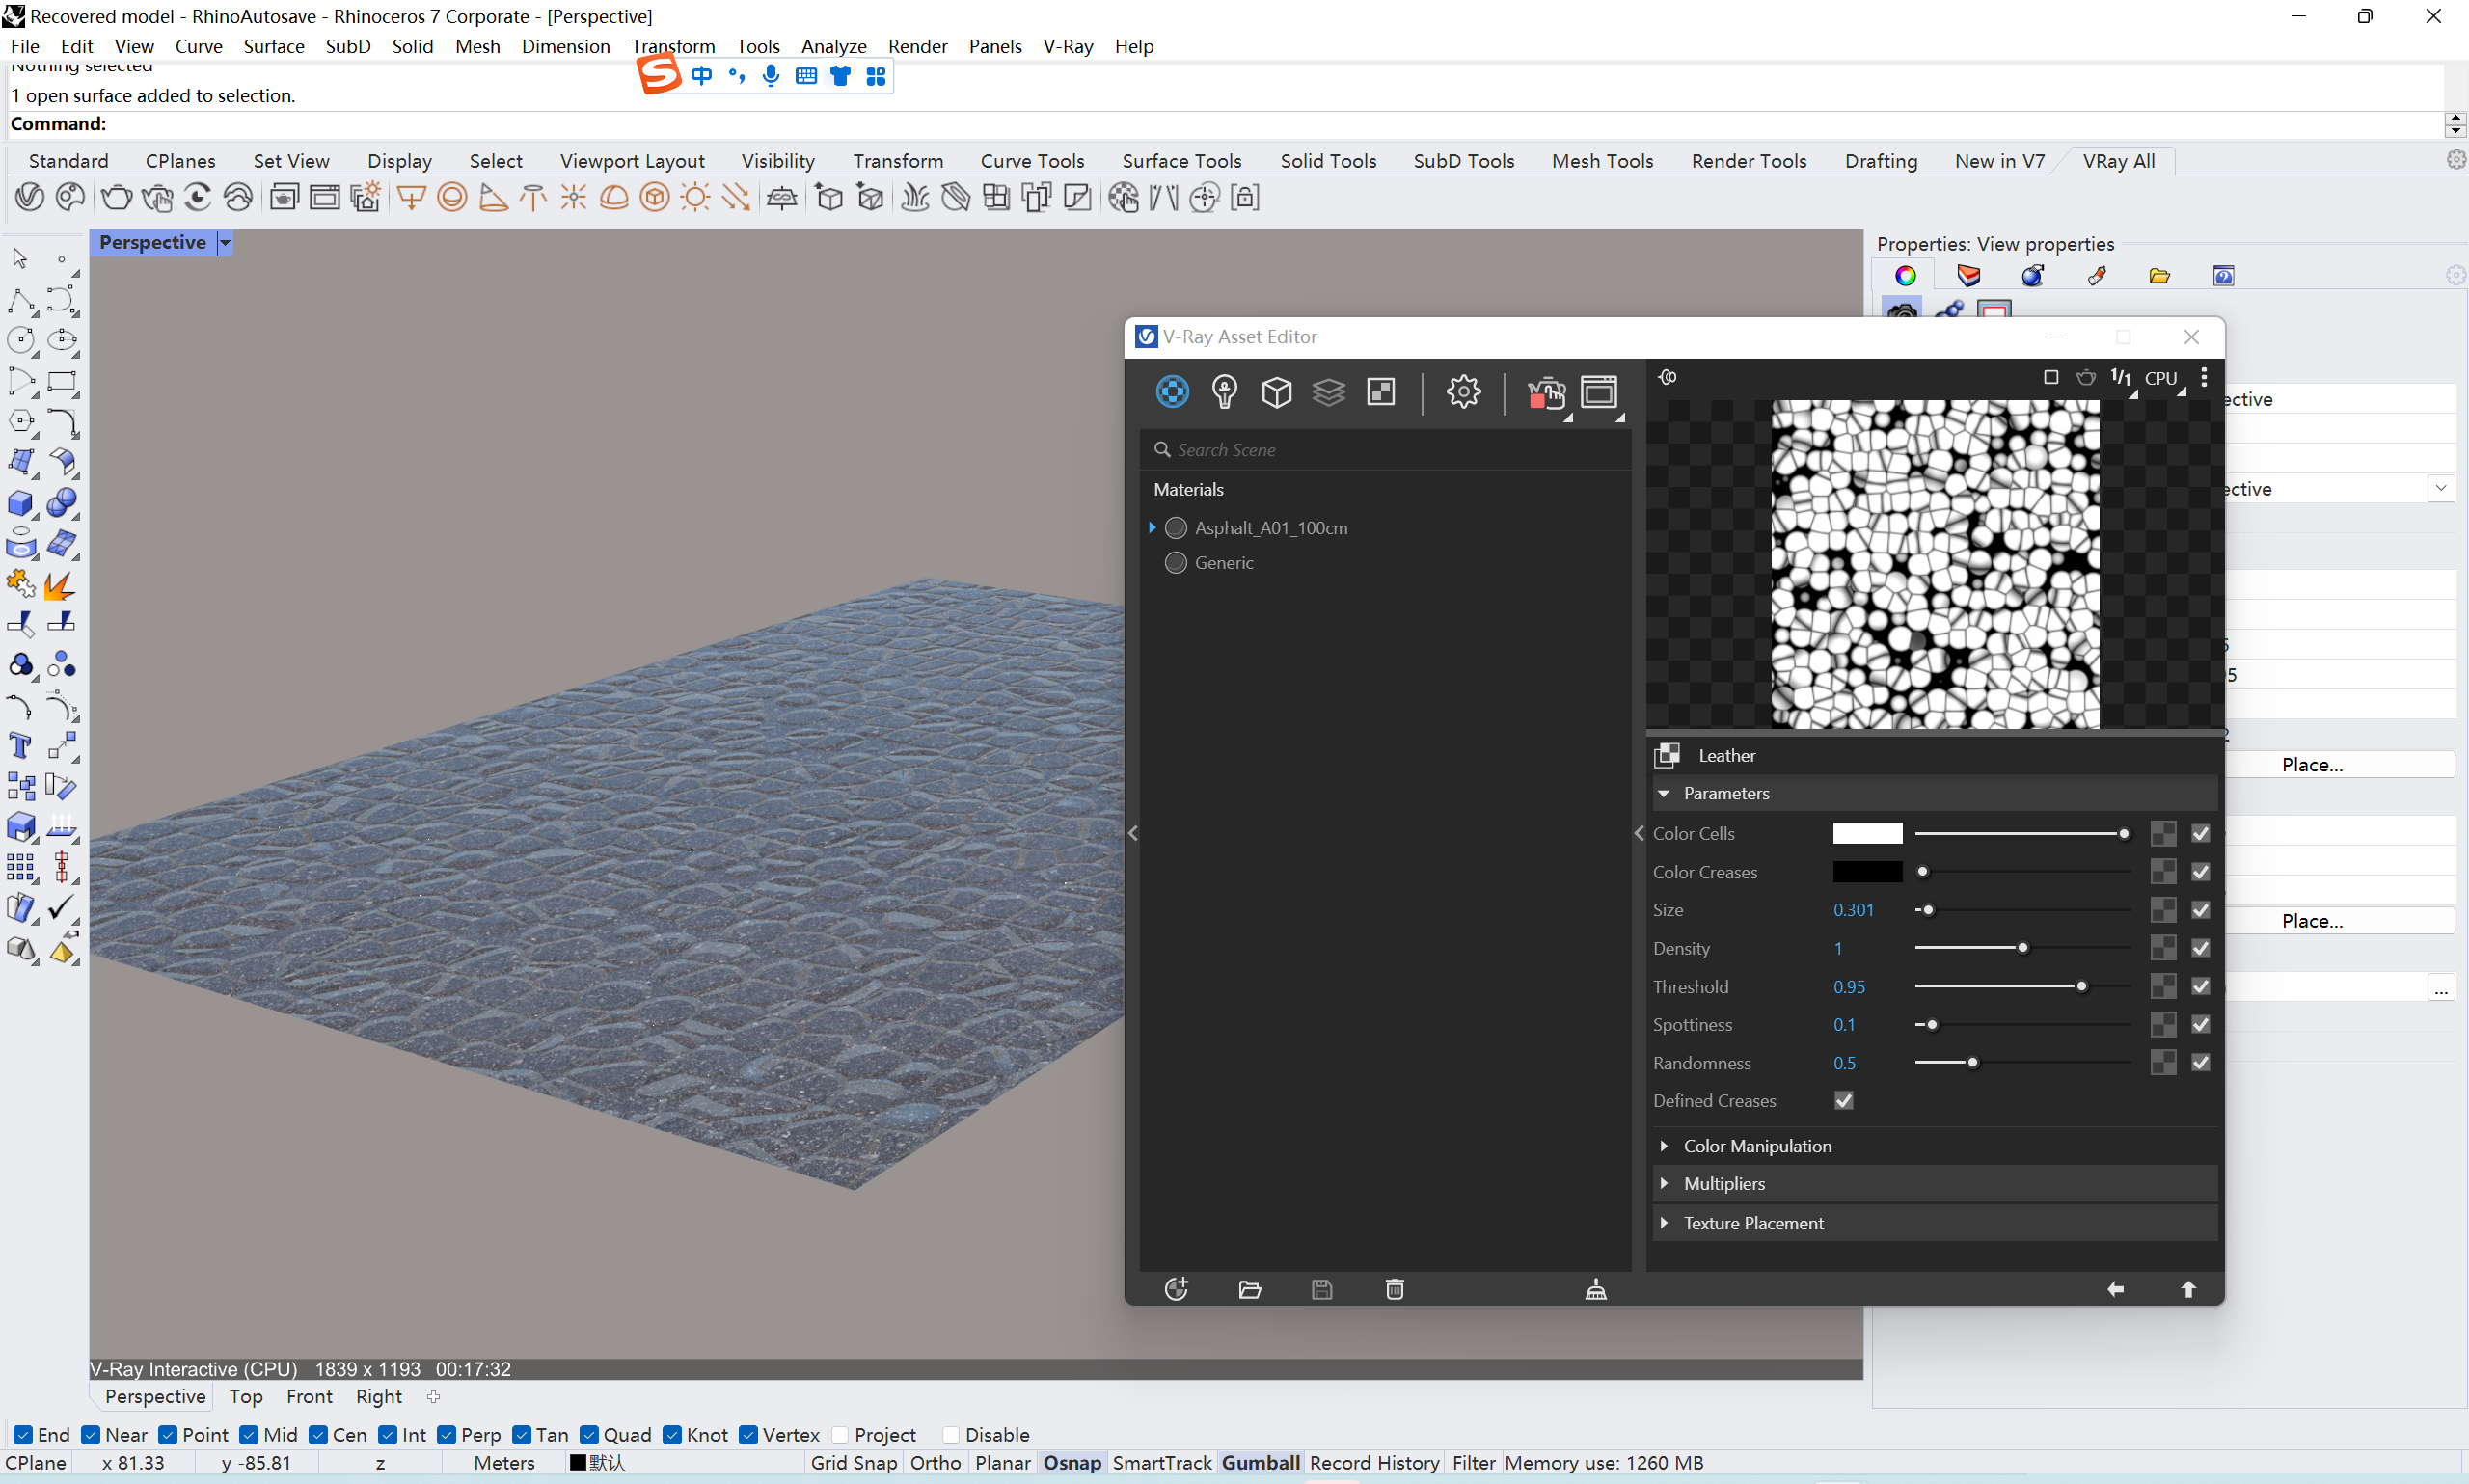Screen dimensions: 2469x1484
Task: Expand the Multipliers section
Action: pos(1664,1183)
